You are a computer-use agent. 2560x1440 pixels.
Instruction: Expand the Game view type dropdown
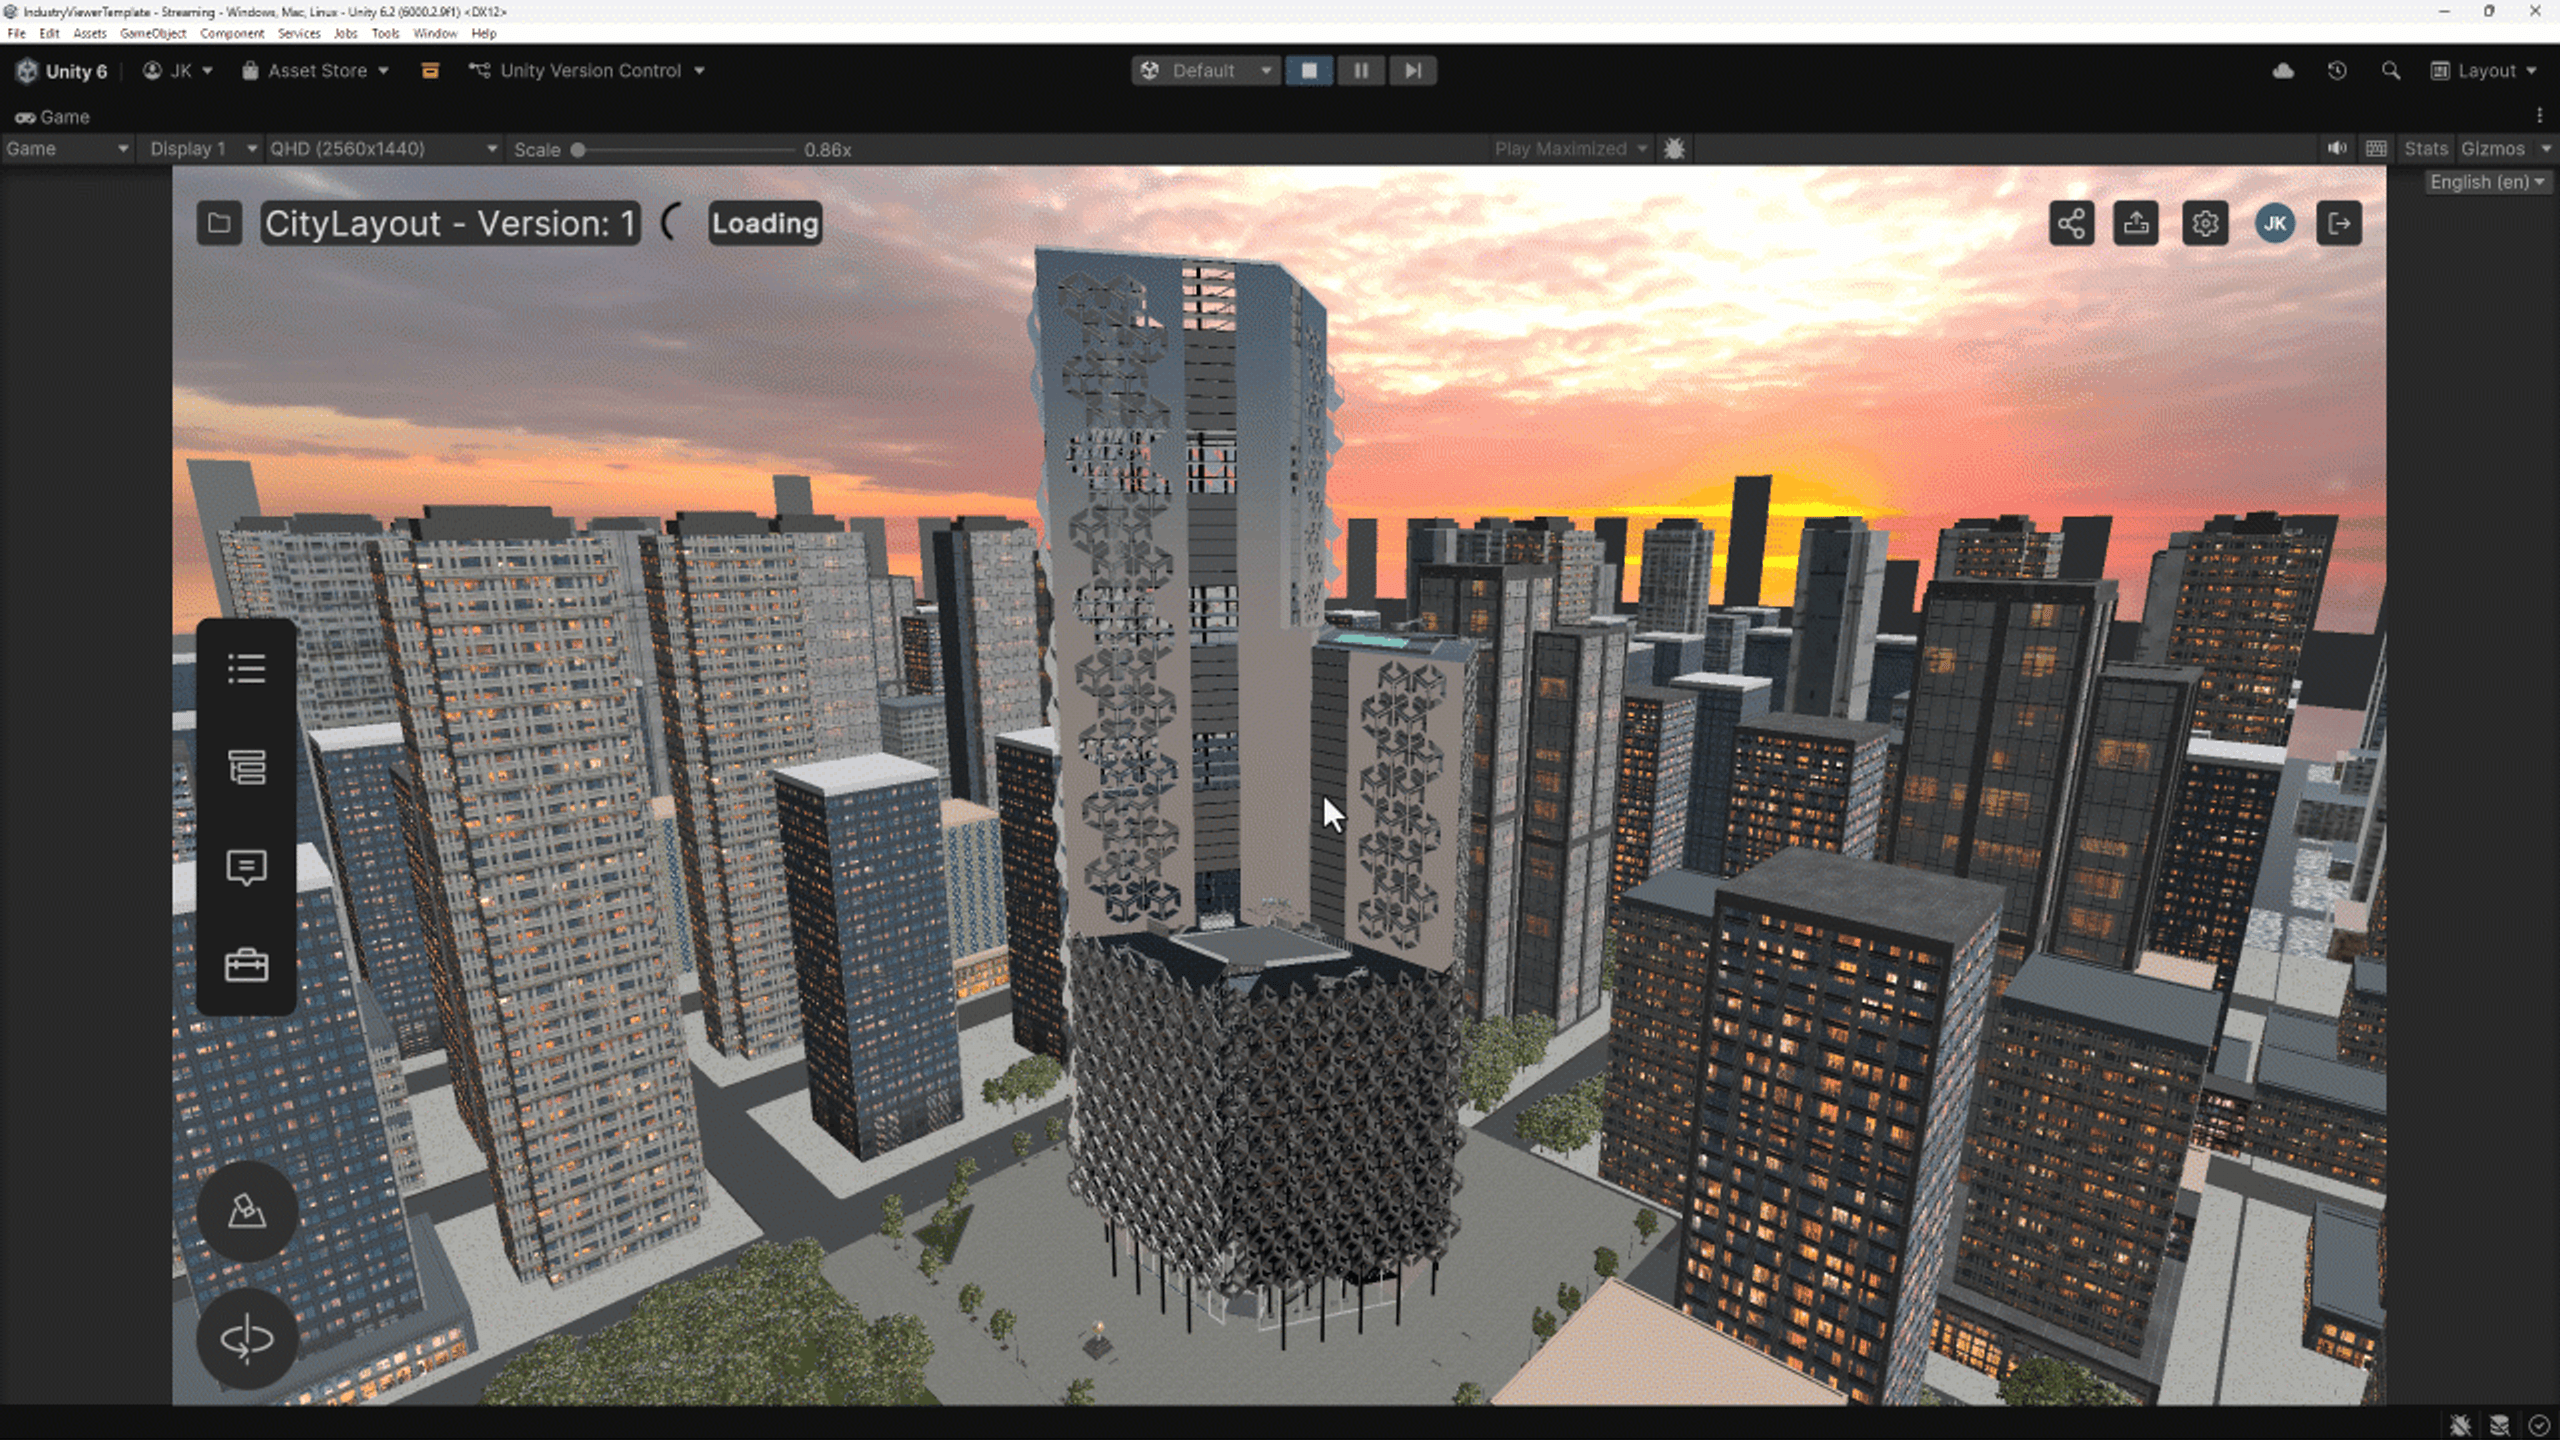pos(68,149)
